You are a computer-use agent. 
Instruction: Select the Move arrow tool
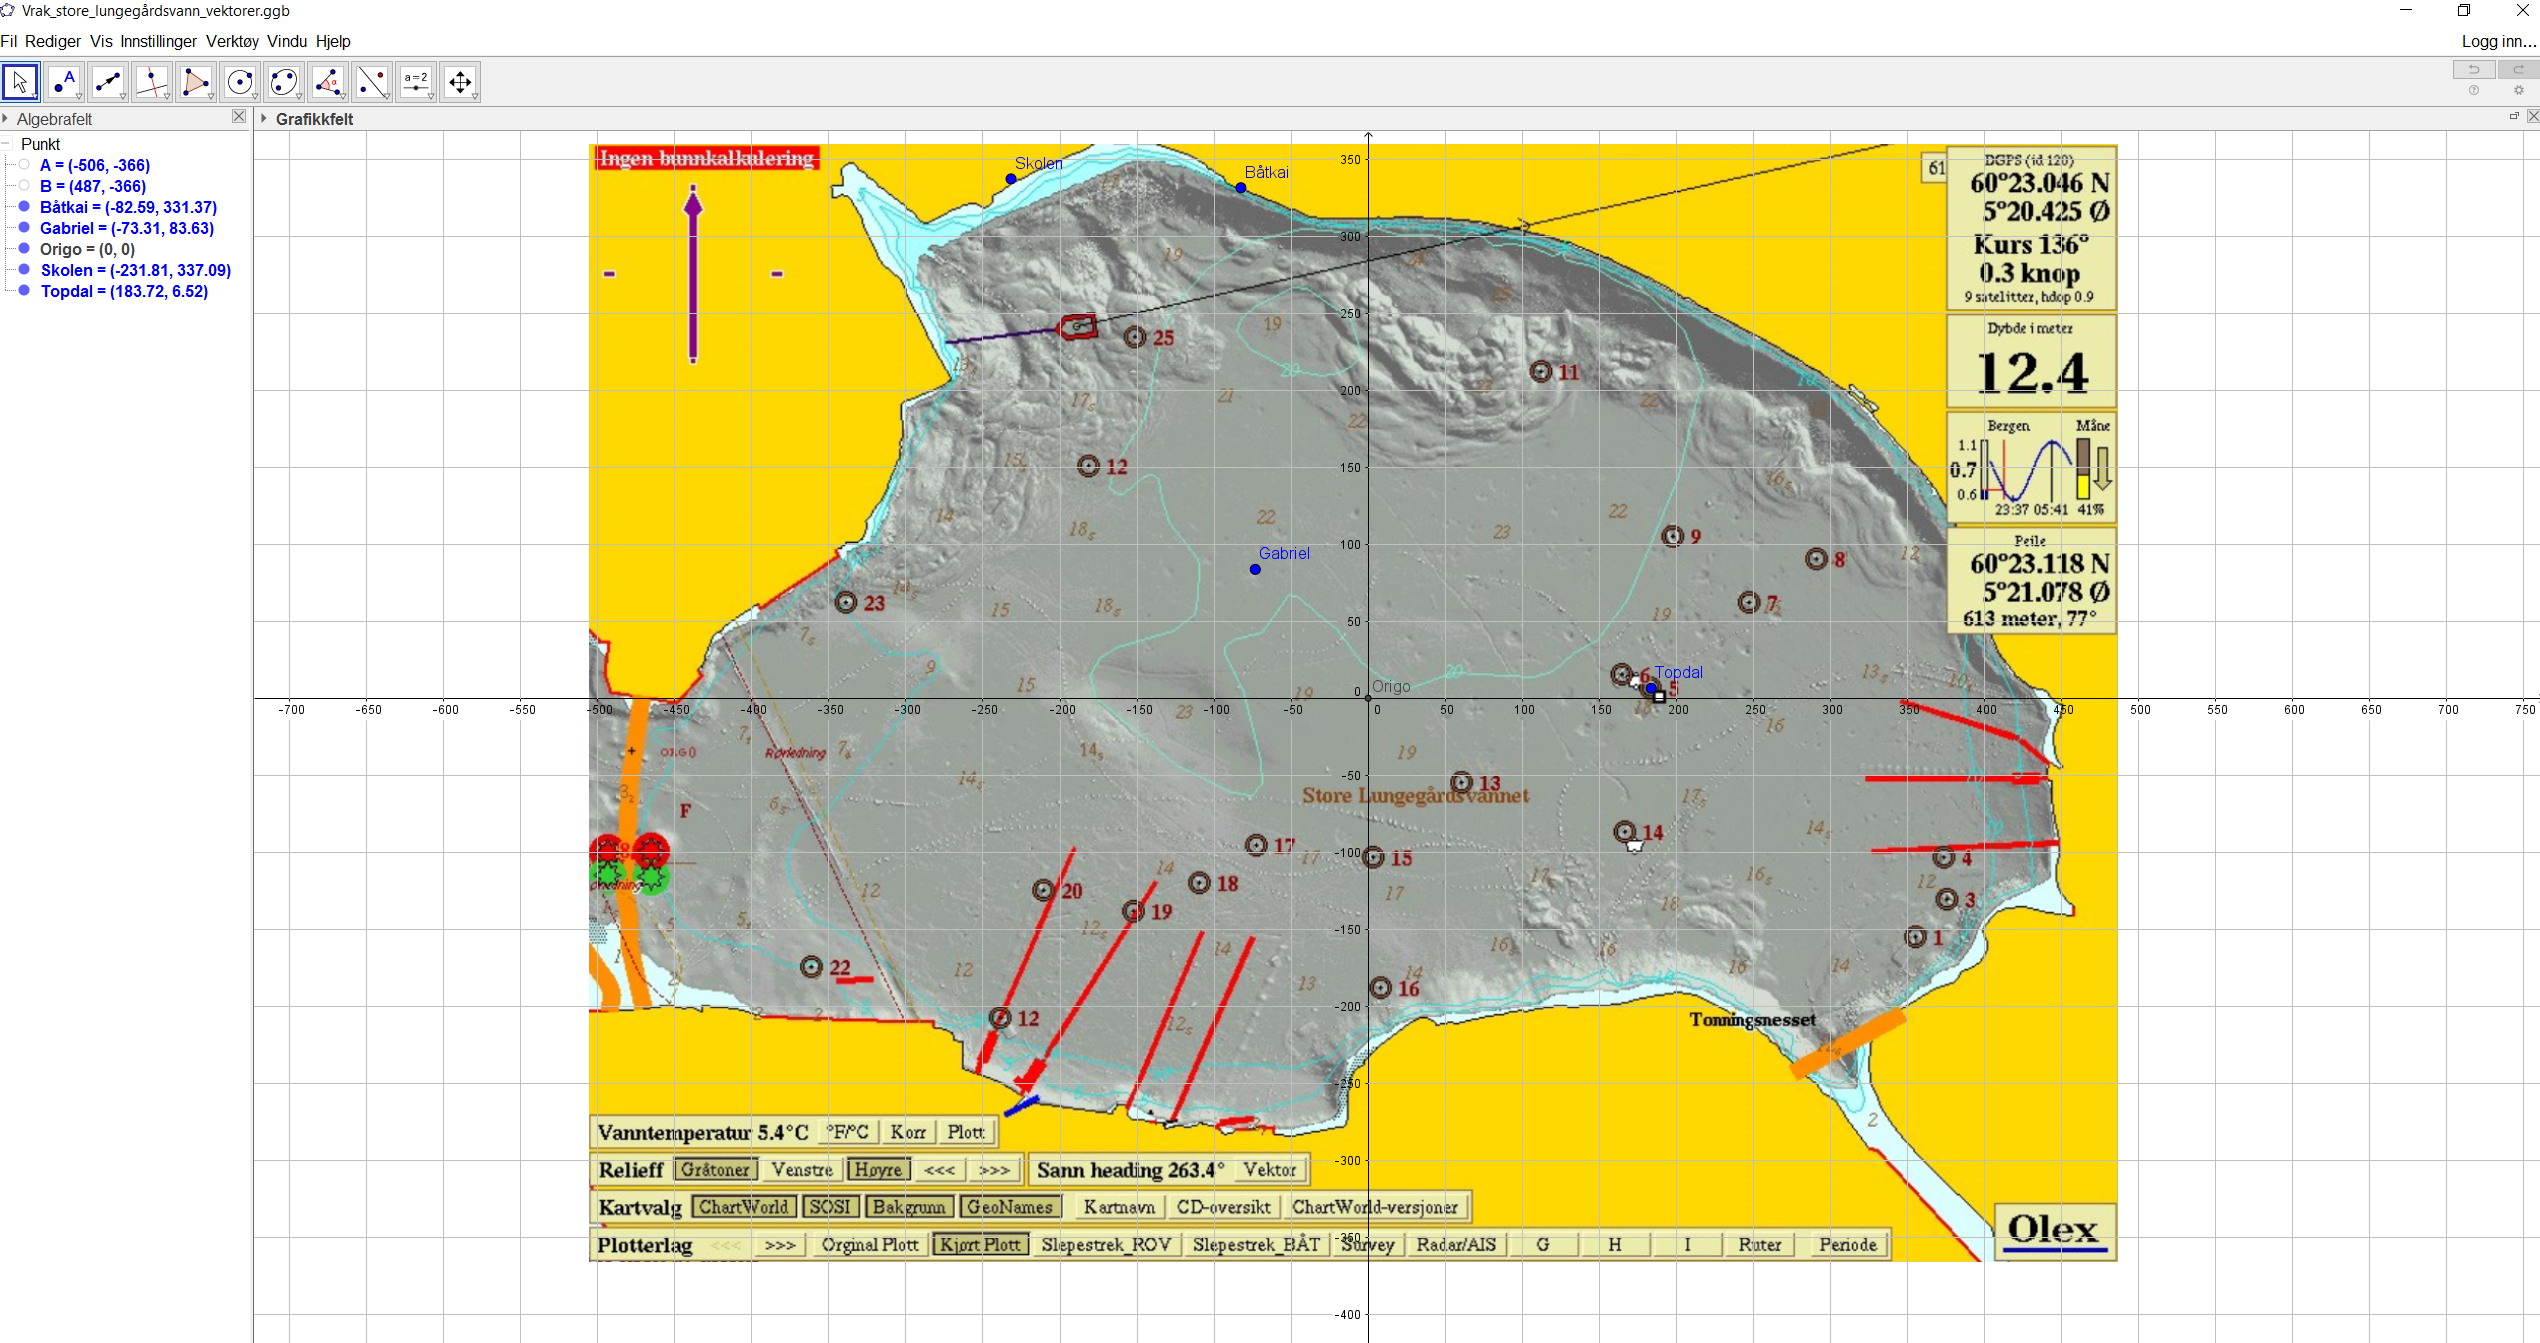[20, 82]
